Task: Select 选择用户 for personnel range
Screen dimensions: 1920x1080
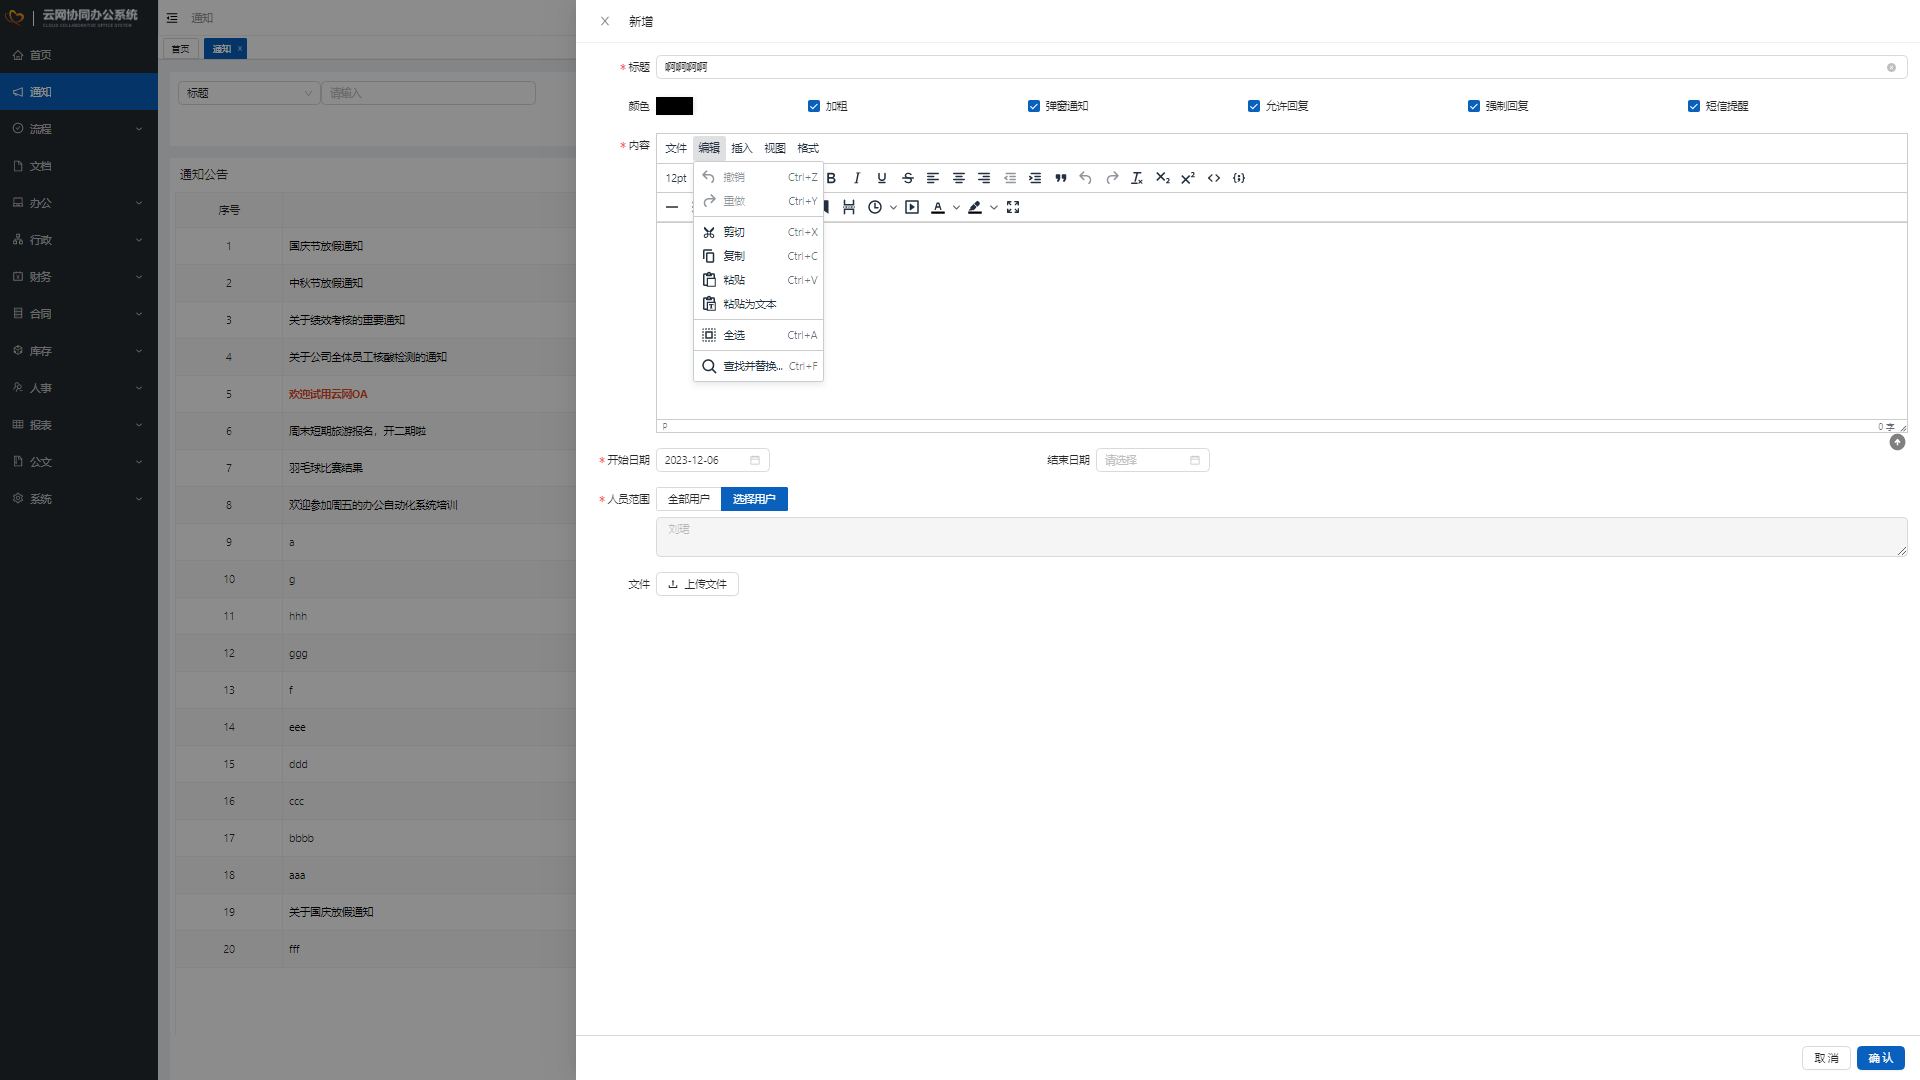Action: [754, 499]
